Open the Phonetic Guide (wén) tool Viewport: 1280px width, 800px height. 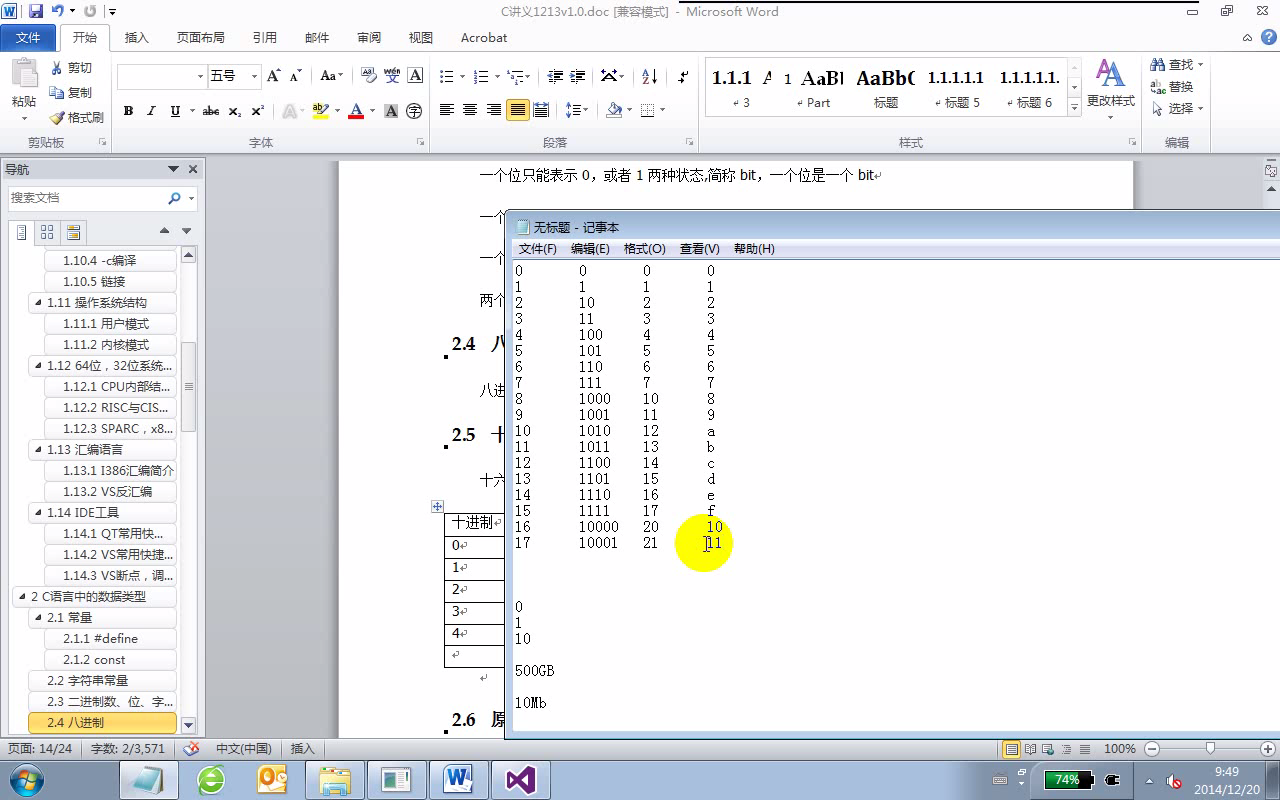pyautogui.click(x=392, y=76)
